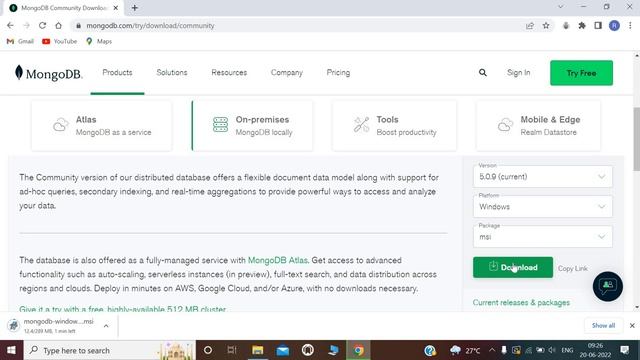
Task: Click Sign In
Action: 518,73
